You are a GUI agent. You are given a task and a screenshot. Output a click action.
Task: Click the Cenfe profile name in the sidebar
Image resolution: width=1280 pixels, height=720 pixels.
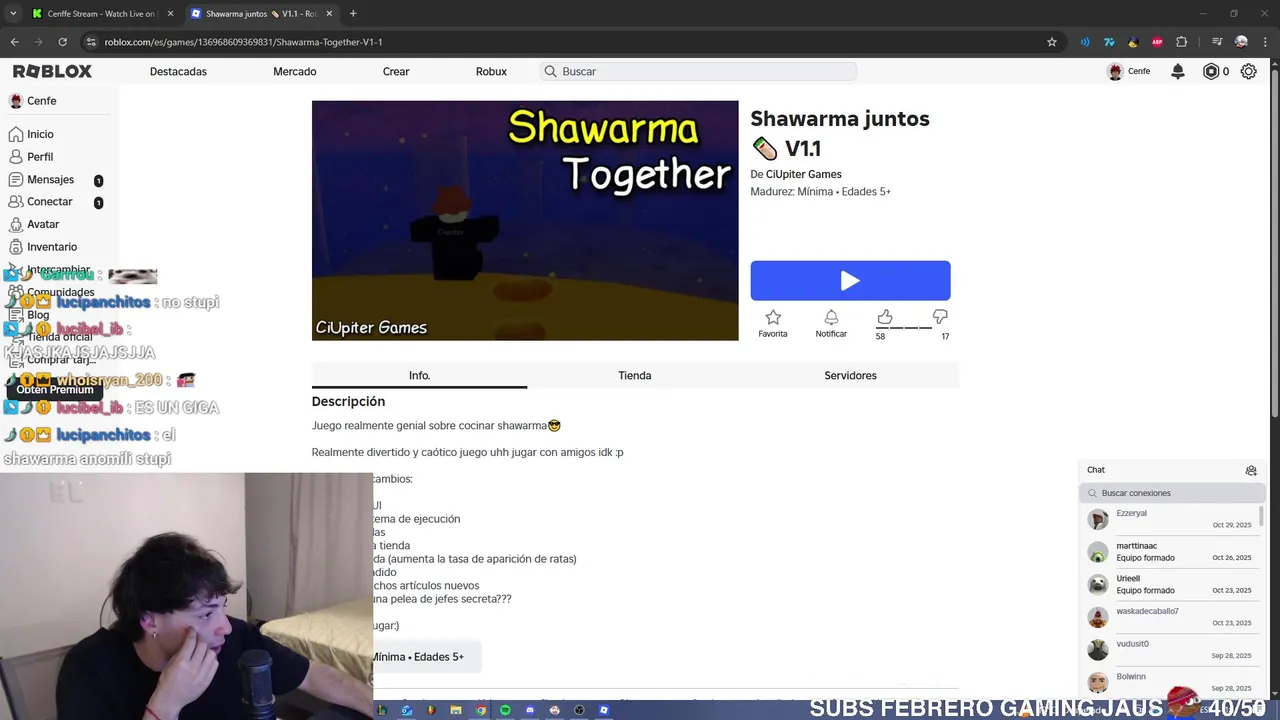pyautogui.click(x=42, y=101)
